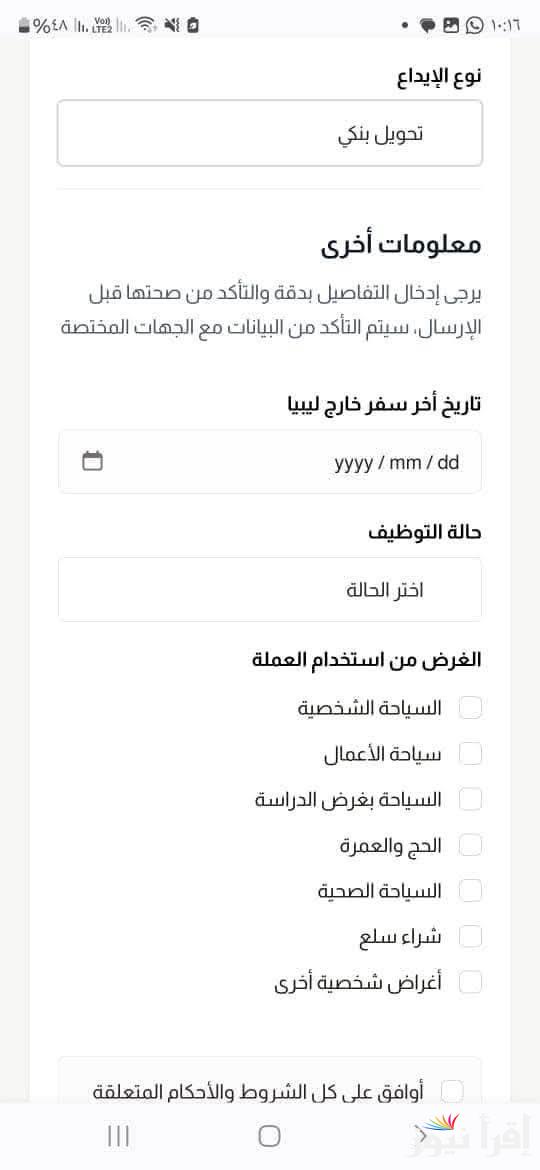Tap the chat message notification icon
Image resolution: width=540 pixels, height=1170 pixels.
click(427, 26)
